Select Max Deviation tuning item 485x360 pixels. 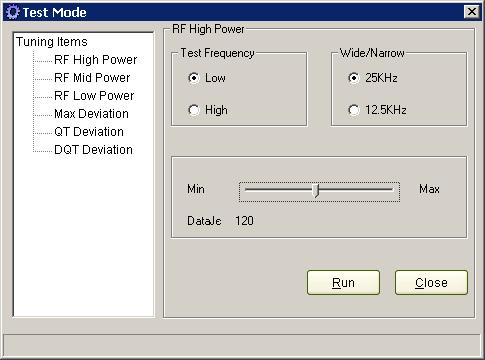click(91, 114)
